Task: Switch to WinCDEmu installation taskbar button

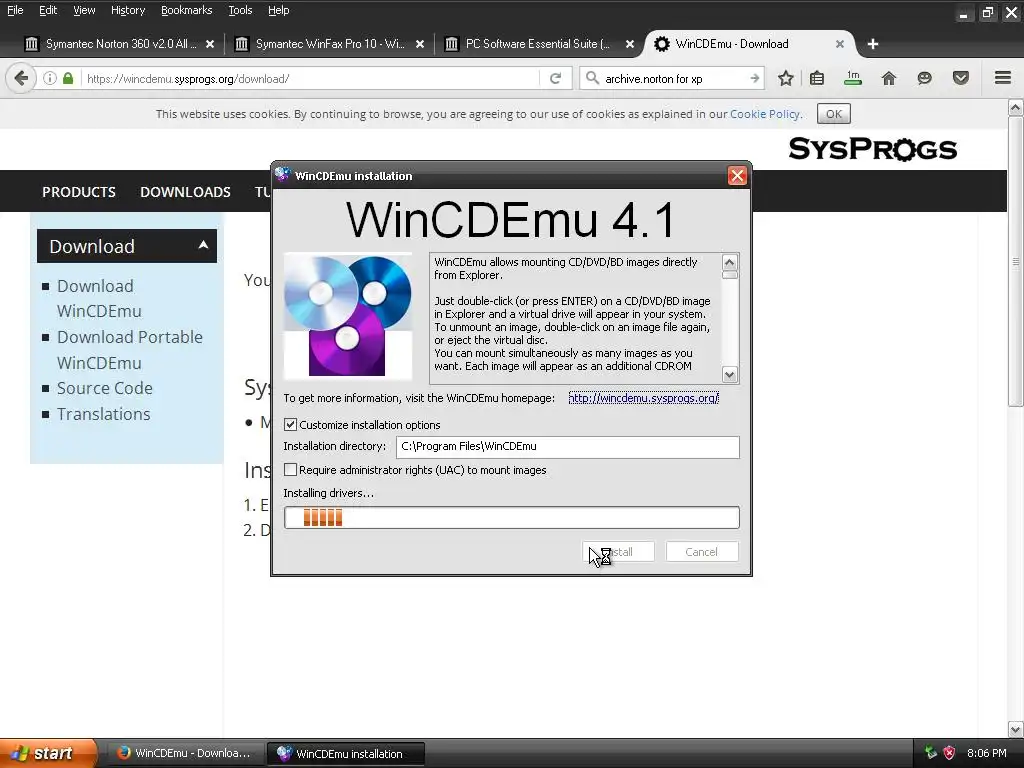Action: [x=345, y=753]
